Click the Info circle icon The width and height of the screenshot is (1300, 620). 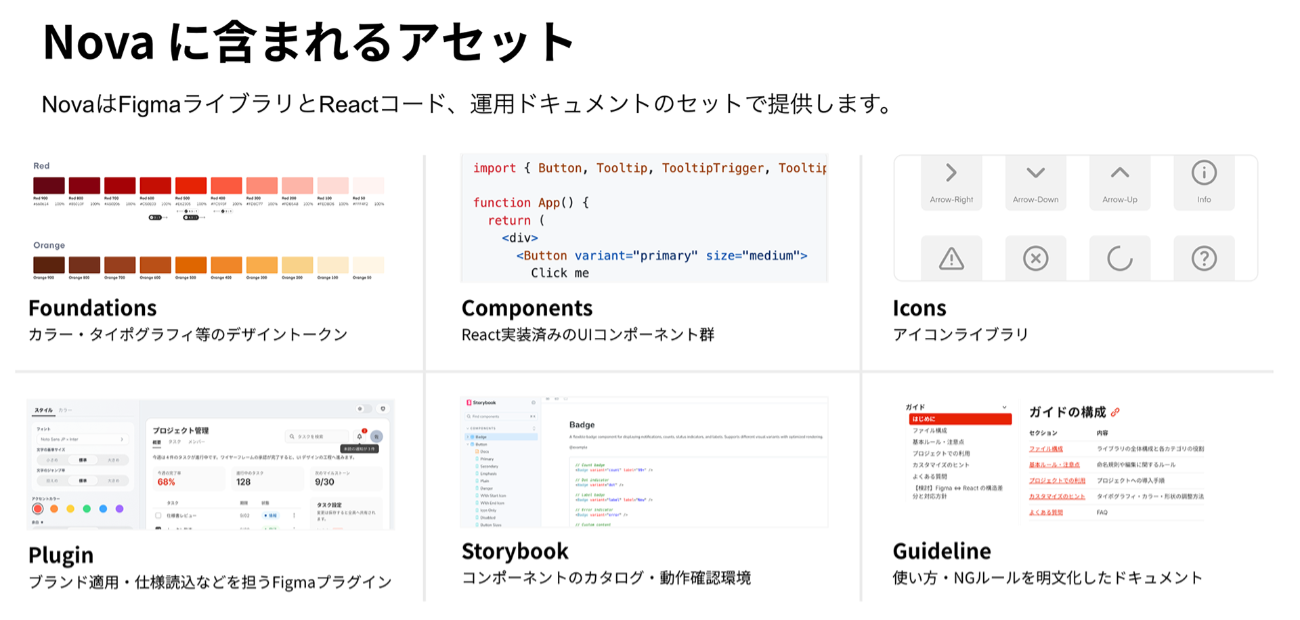(x=1204, y=172)
